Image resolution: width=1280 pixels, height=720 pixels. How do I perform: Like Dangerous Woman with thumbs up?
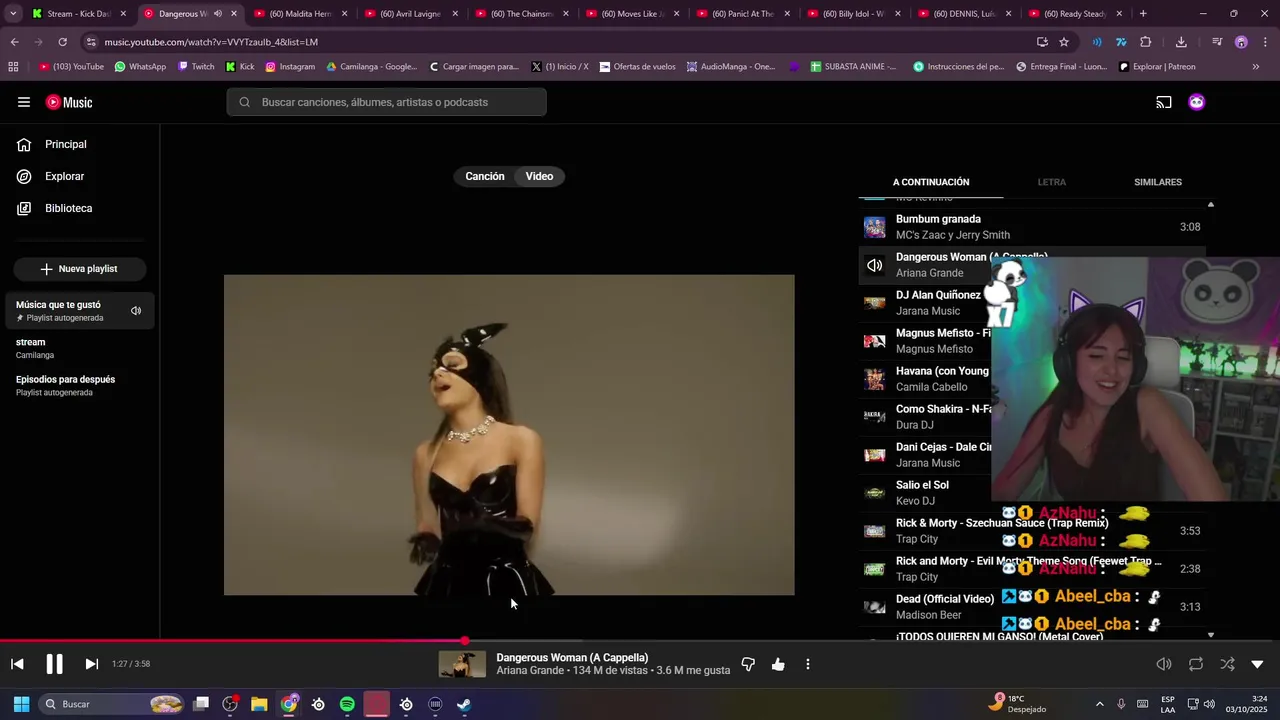coord(778,664)
